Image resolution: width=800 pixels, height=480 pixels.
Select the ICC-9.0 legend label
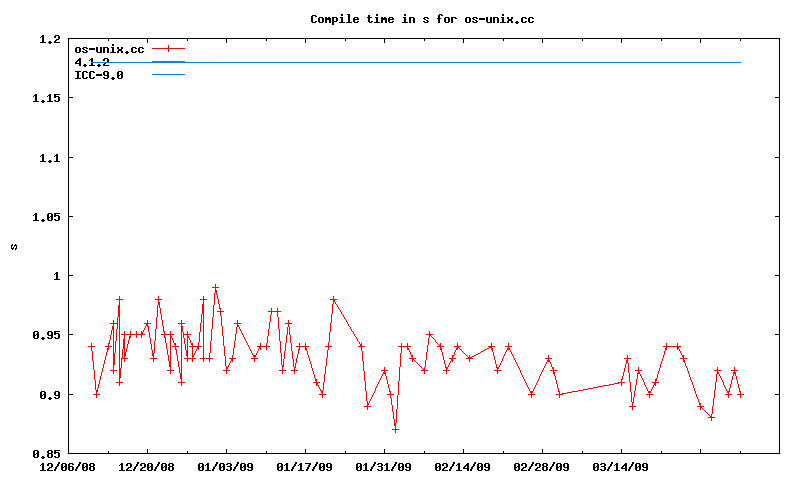99,75
